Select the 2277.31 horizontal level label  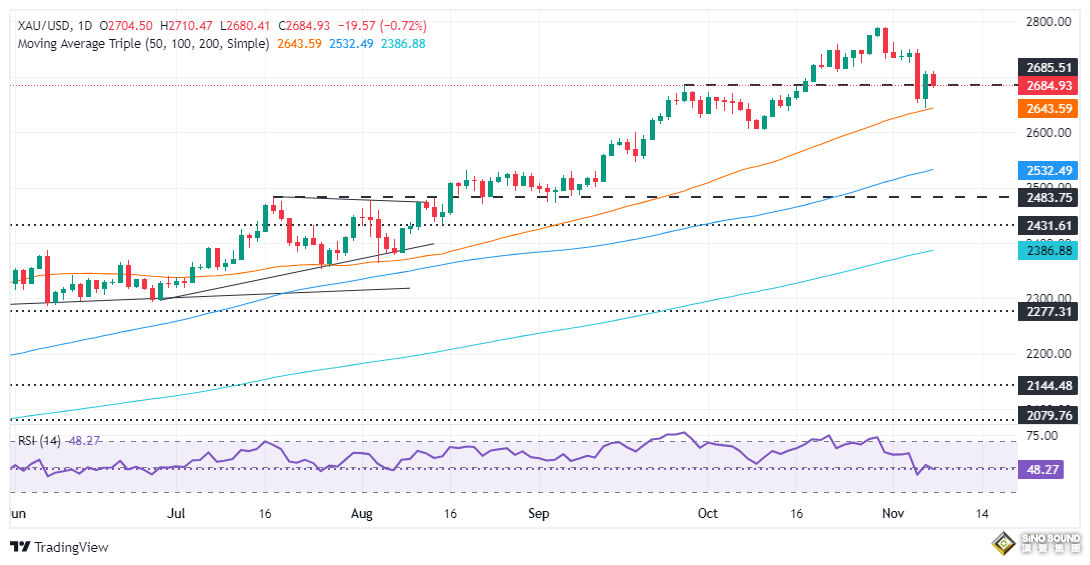pos(1047,311)
